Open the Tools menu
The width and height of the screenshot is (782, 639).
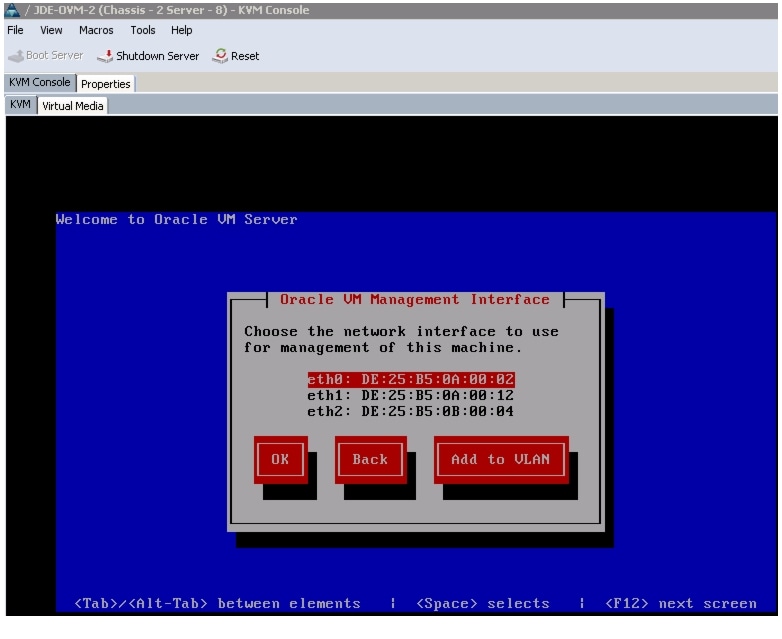[x=143, y=30]
